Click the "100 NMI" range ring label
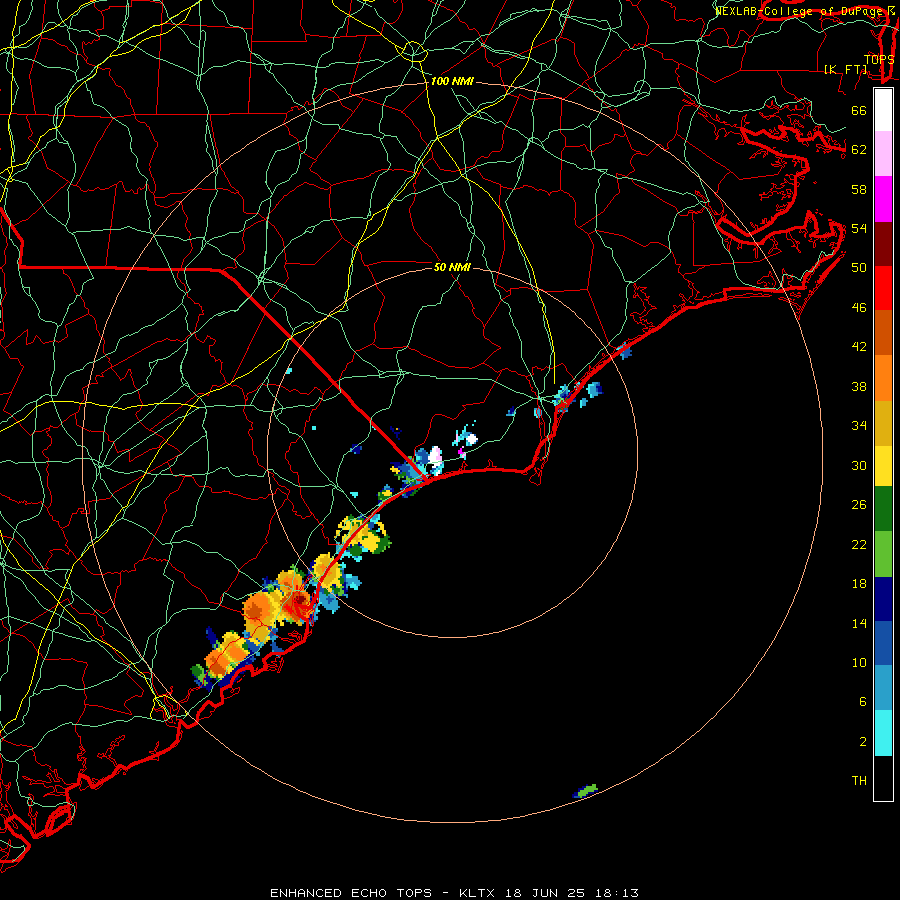The height and width of the screenshot is (900, 900). pyautogui.click(x=452, y=82)
